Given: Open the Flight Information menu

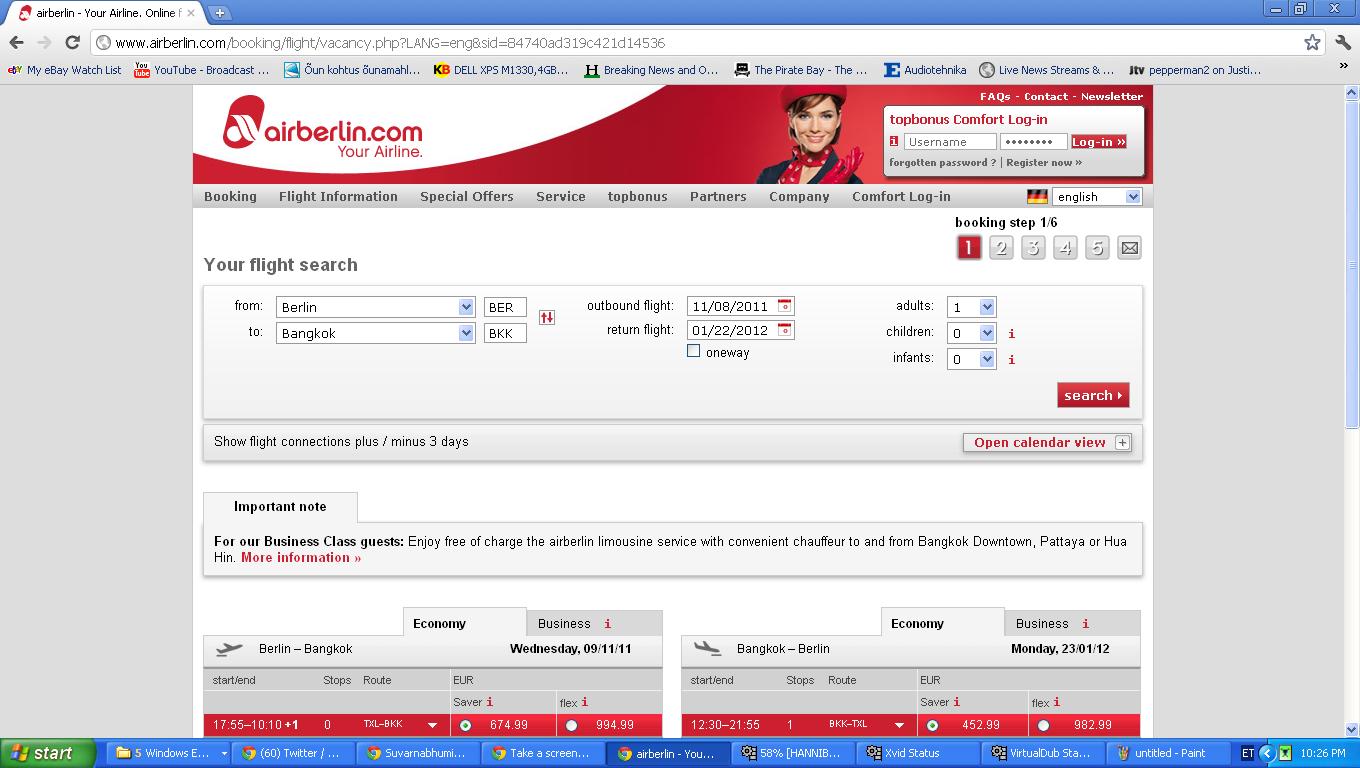Looking at the screenshot, I should tap(338, 197).
